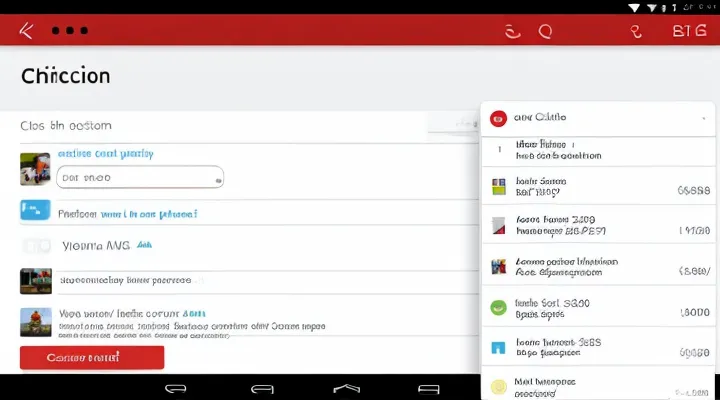Click the blue square icon in the right list

coord(498,348)
